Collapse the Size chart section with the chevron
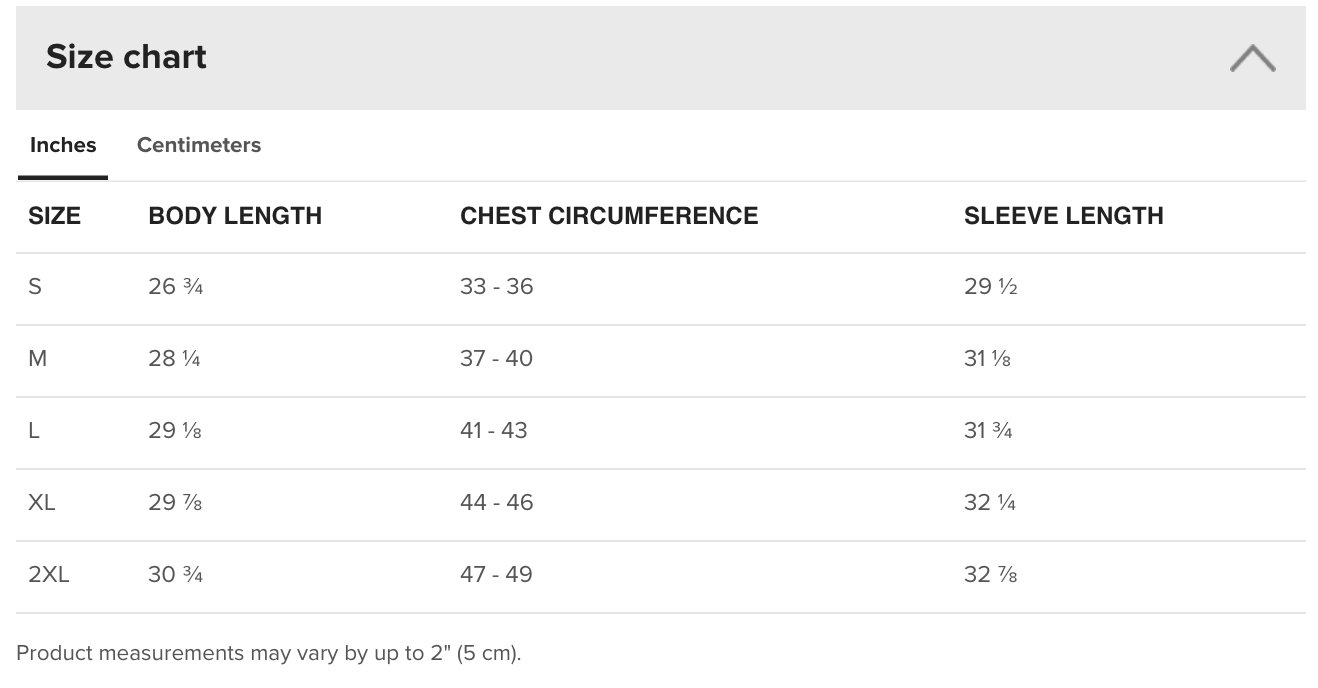Screen dimensions: 1318x688 coord(1252,58)
